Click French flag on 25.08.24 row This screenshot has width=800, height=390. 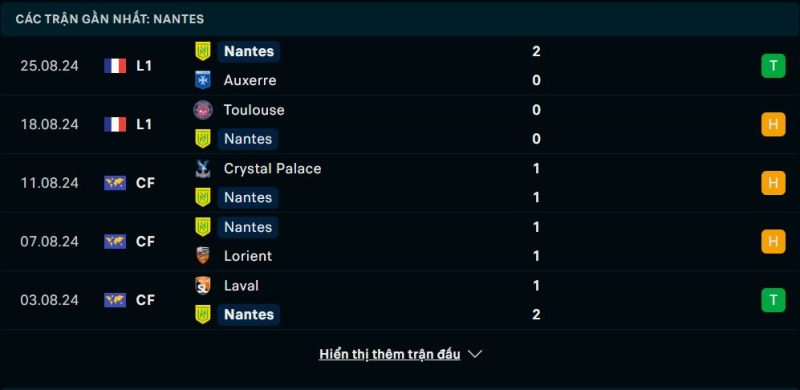click(115, 66)
